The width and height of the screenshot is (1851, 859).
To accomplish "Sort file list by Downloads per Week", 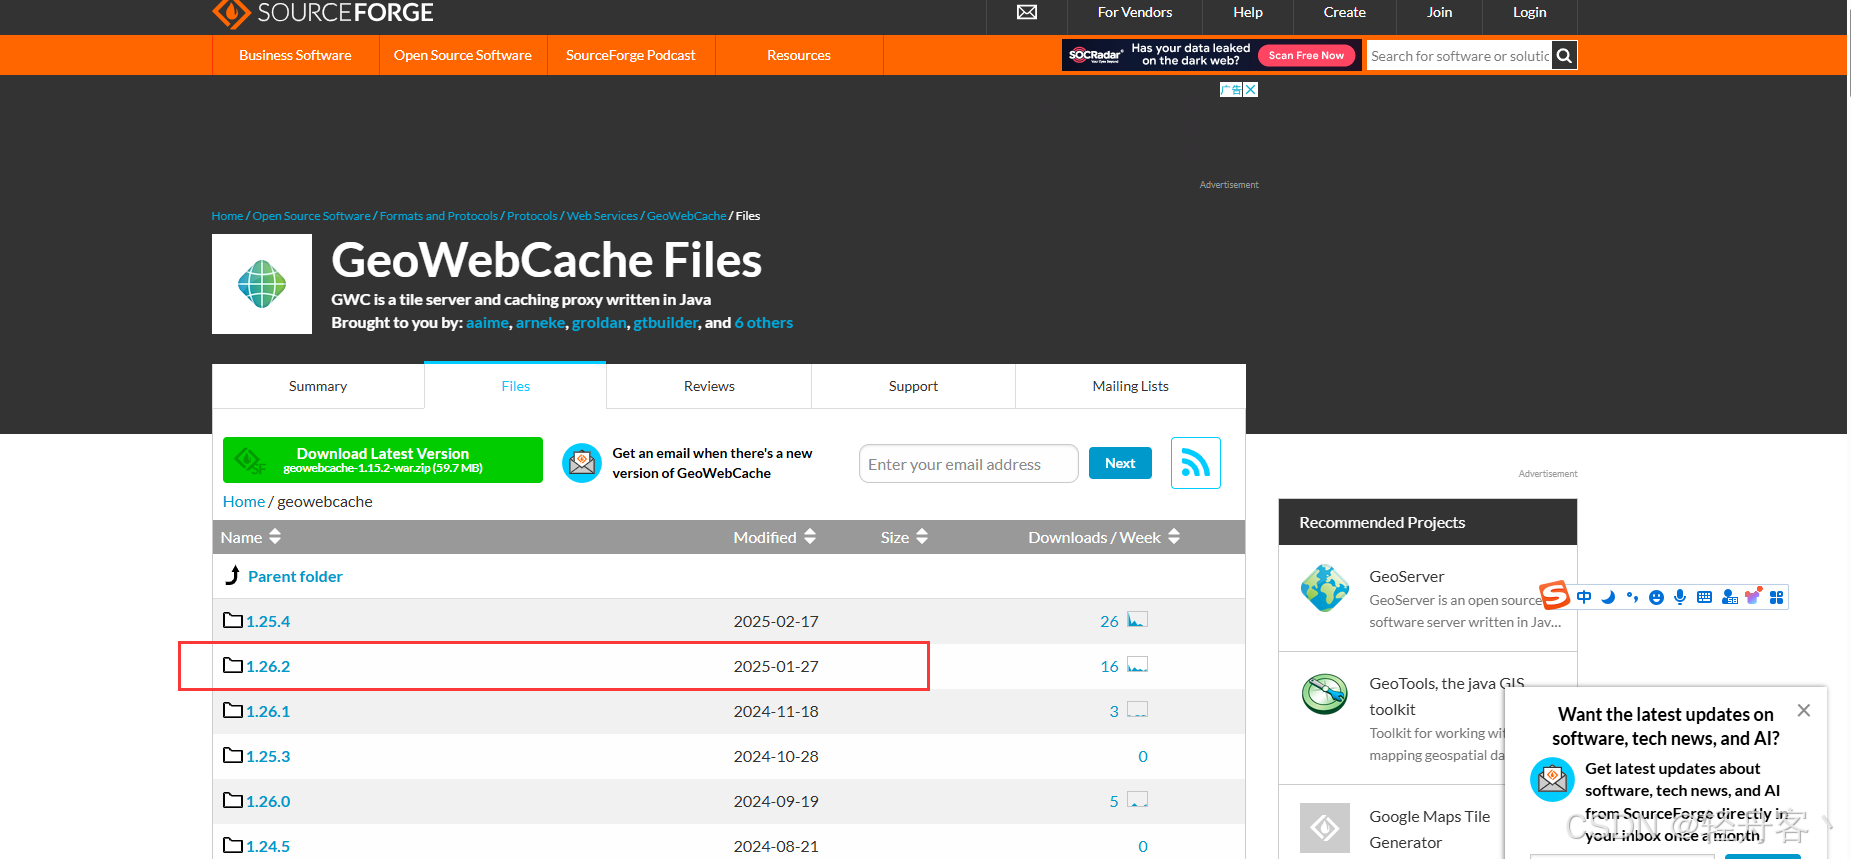I will [1104, 537].
